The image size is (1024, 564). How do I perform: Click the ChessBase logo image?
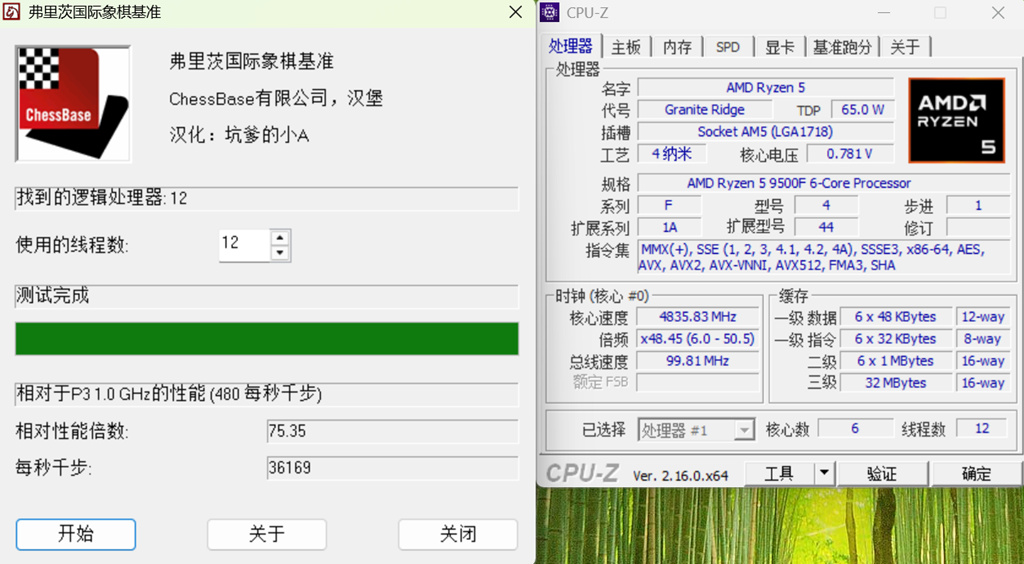pos(73,104)
